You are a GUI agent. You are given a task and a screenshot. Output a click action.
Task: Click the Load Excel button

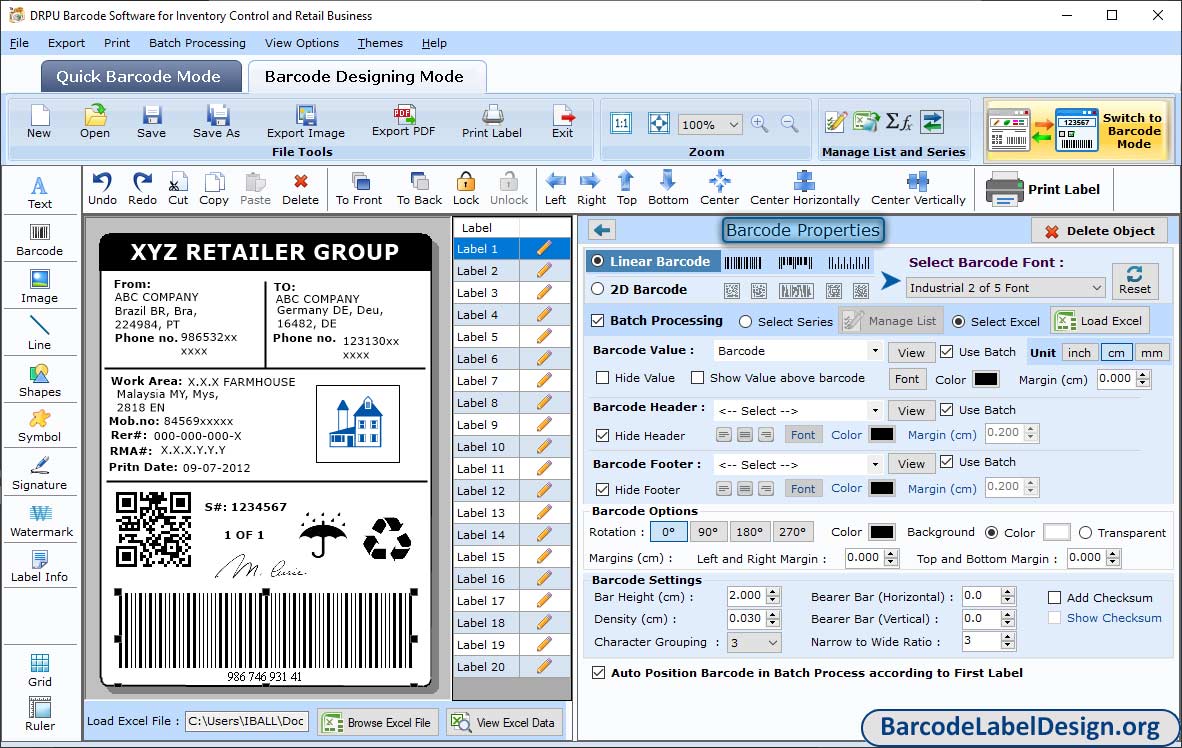1100,321
